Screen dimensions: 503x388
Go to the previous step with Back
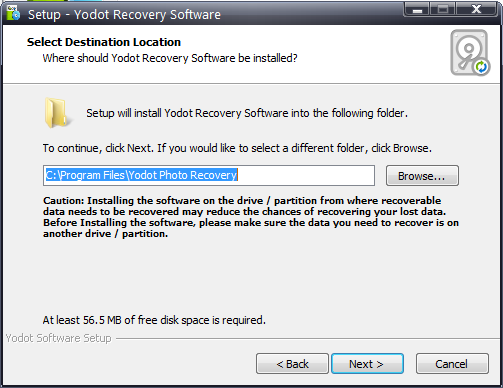292,364
